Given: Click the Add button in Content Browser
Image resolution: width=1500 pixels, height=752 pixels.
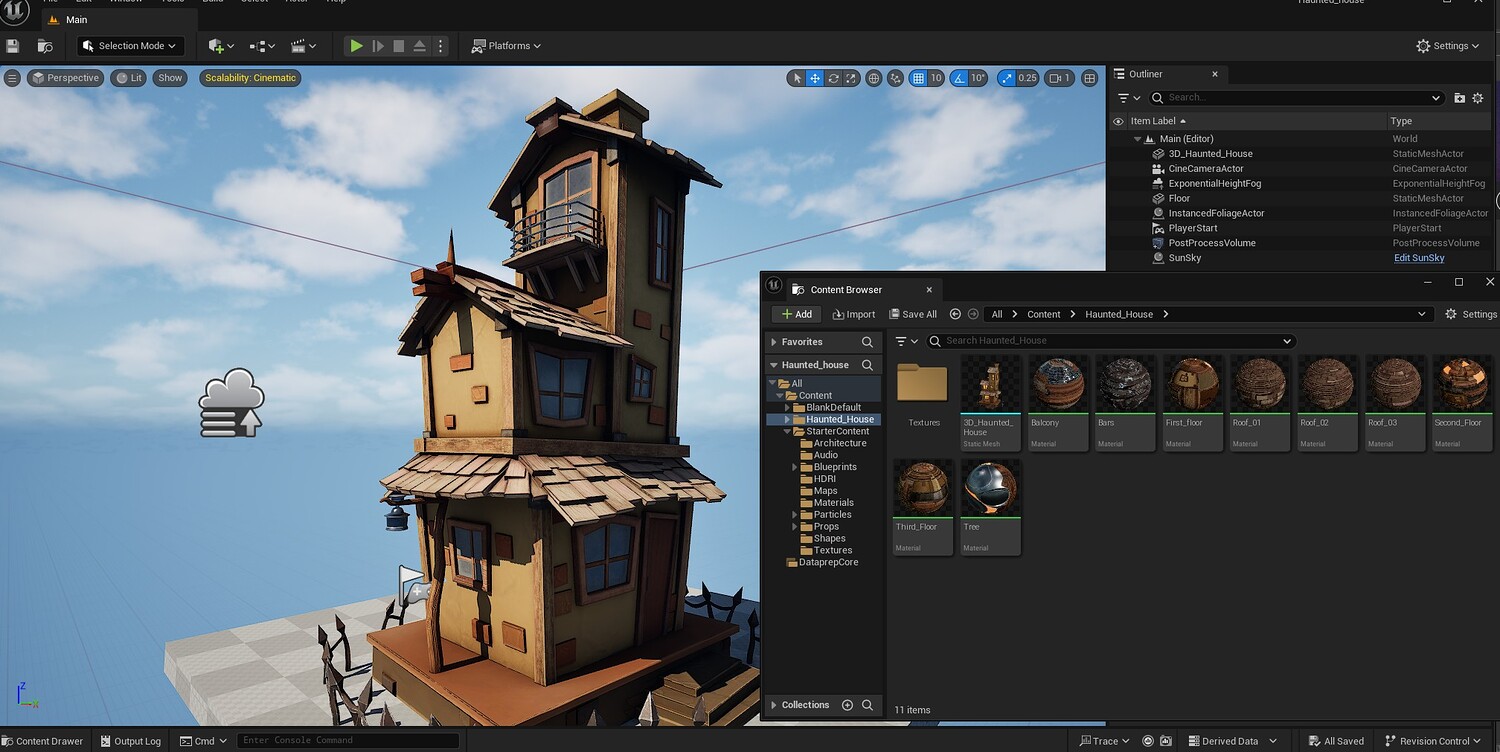Looking at the screenshot, I should [x=796, y=314].
